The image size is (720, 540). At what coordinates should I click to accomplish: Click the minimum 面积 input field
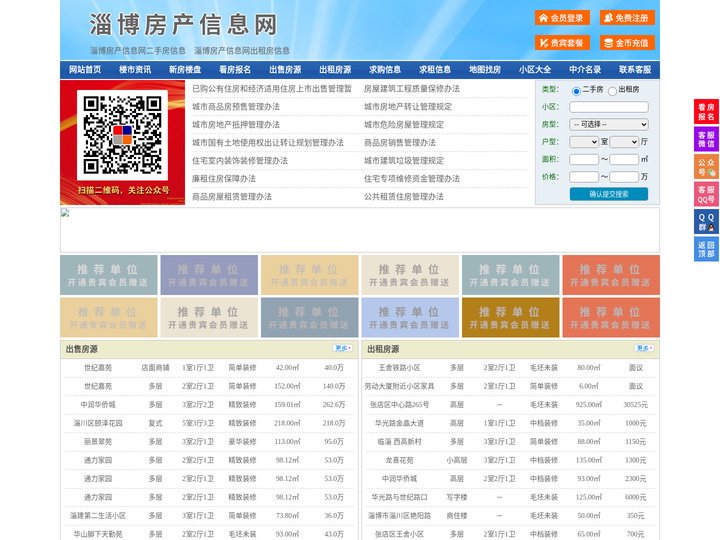coord(584,159)
